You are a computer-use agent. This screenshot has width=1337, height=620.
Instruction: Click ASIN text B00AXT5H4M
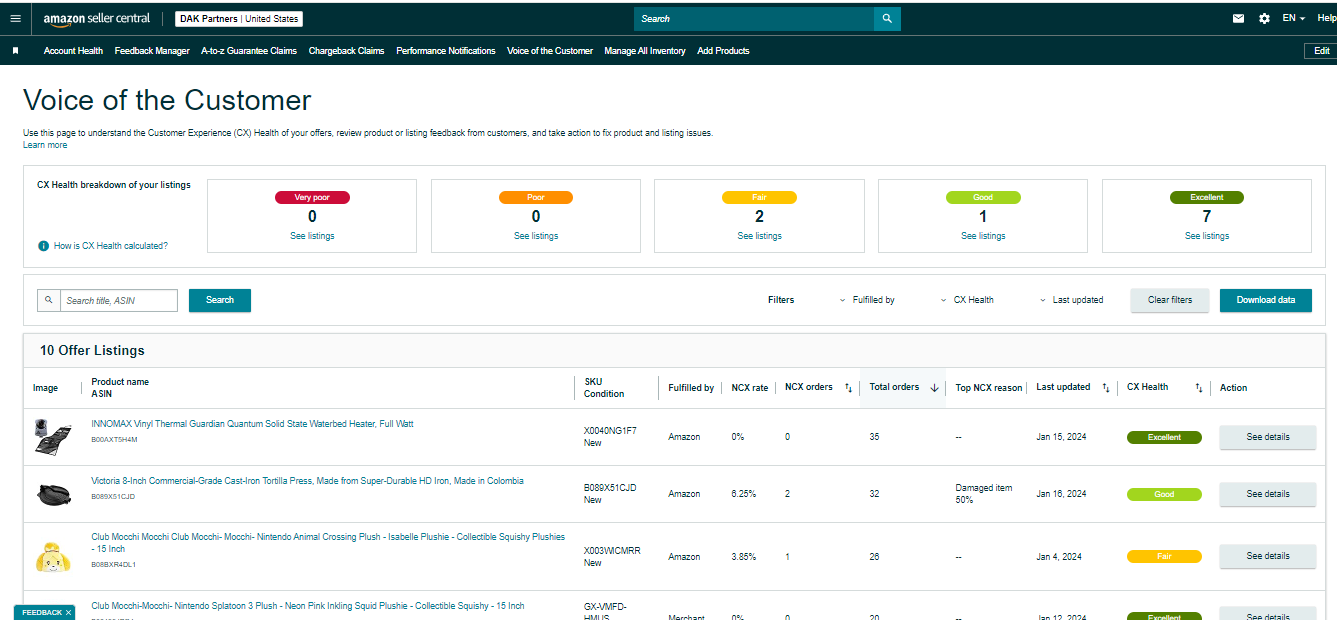point(114,439)
